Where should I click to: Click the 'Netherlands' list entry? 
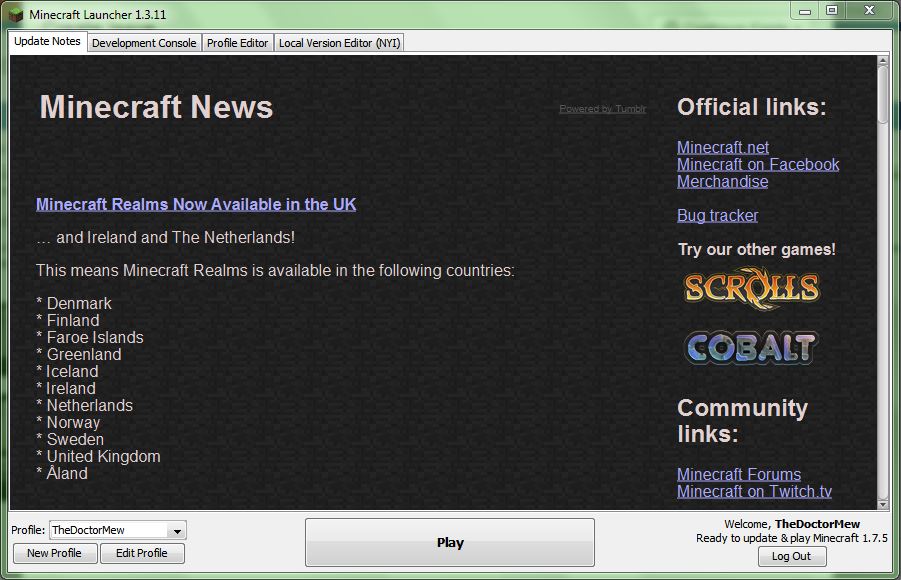90,405
